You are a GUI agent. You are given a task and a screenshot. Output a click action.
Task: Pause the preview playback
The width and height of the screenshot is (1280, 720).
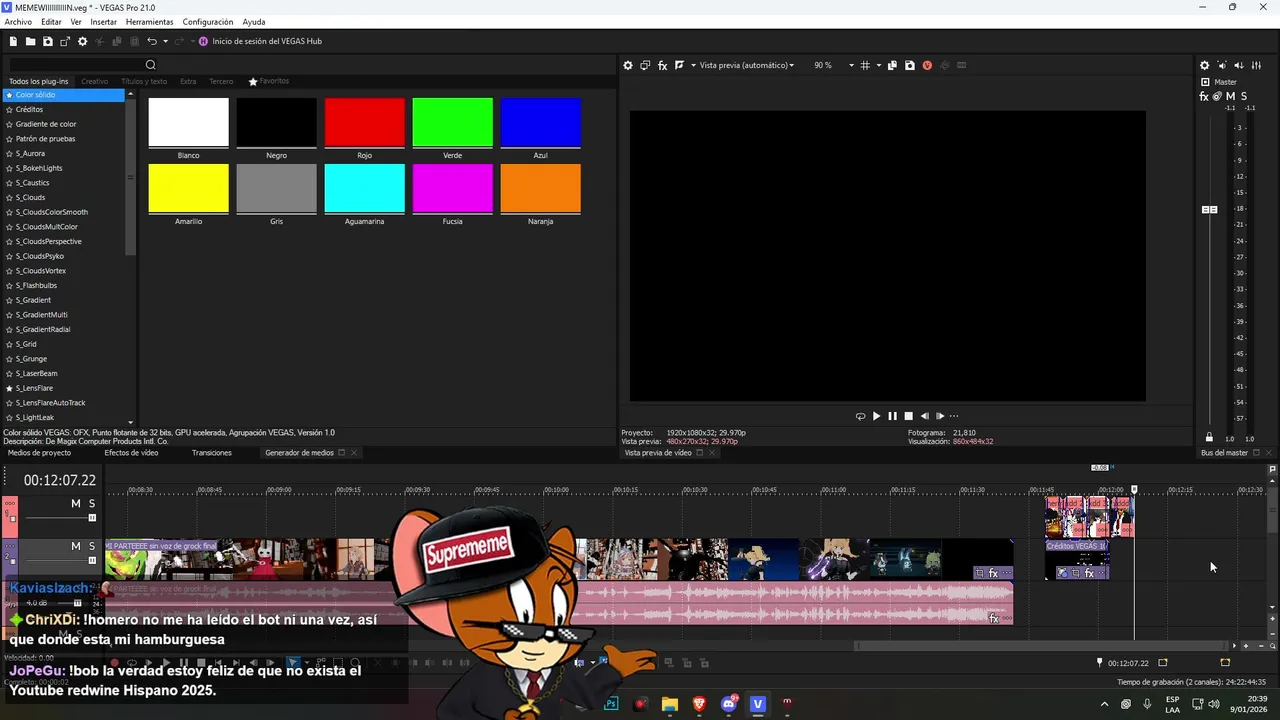click(892, 416)
